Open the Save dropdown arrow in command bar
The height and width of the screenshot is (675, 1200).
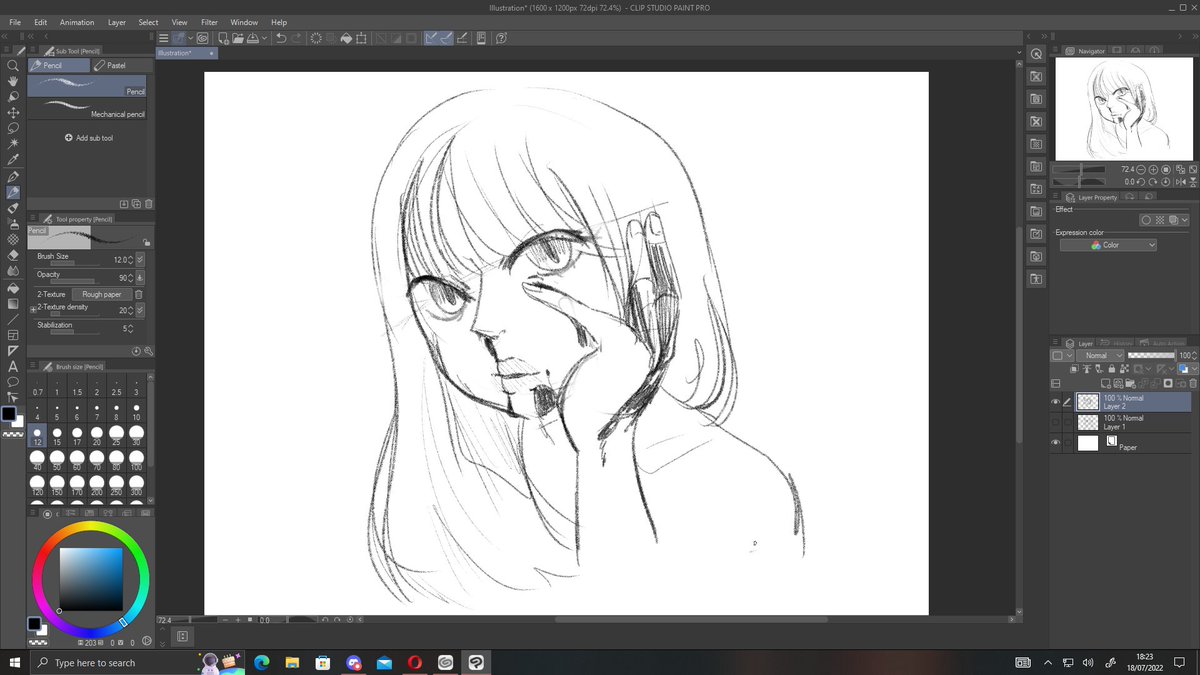[265, 38]
